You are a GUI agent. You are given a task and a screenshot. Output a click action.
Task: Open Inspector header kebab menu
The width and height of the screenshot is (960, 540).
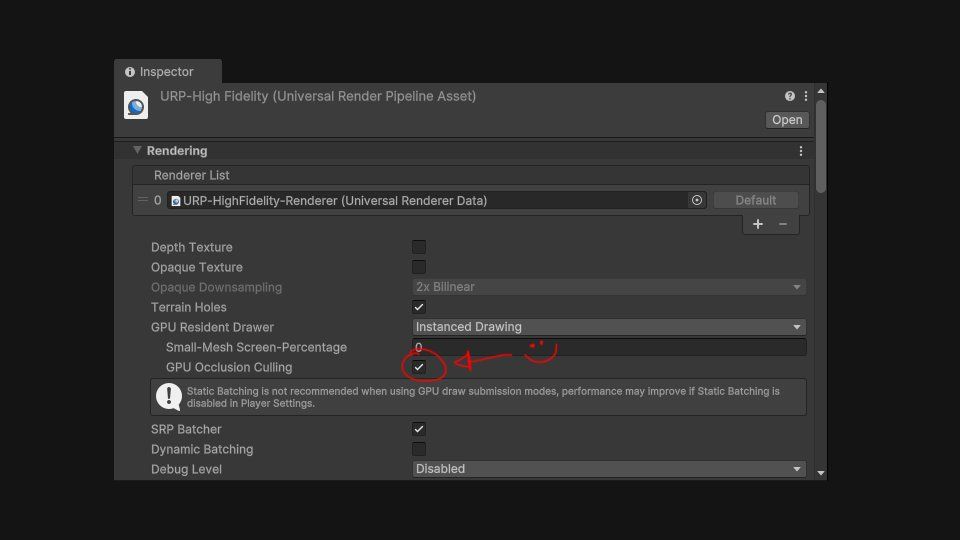(x=806, y=96)
